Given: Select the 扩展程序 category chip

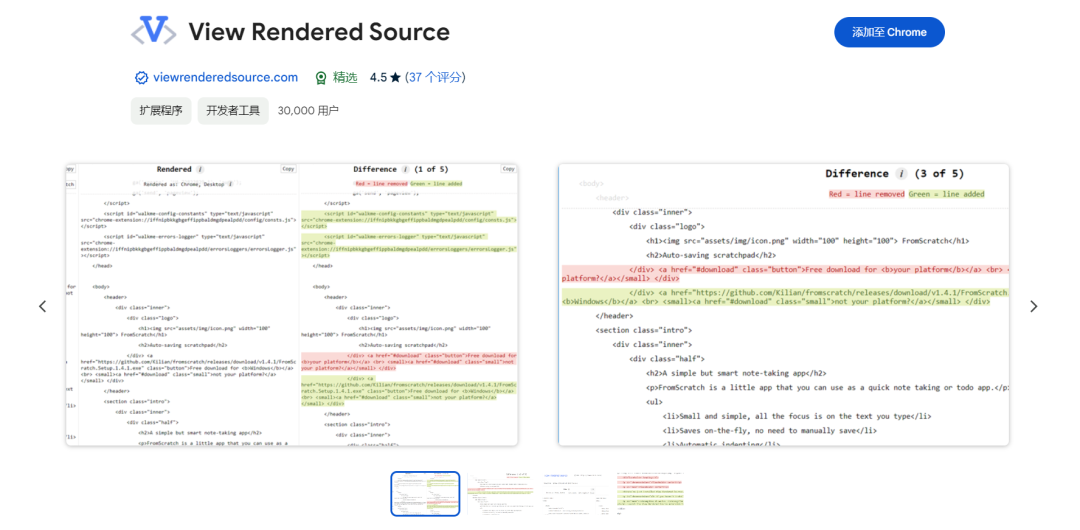Looking at the screenshot, I should coord(161,111).
